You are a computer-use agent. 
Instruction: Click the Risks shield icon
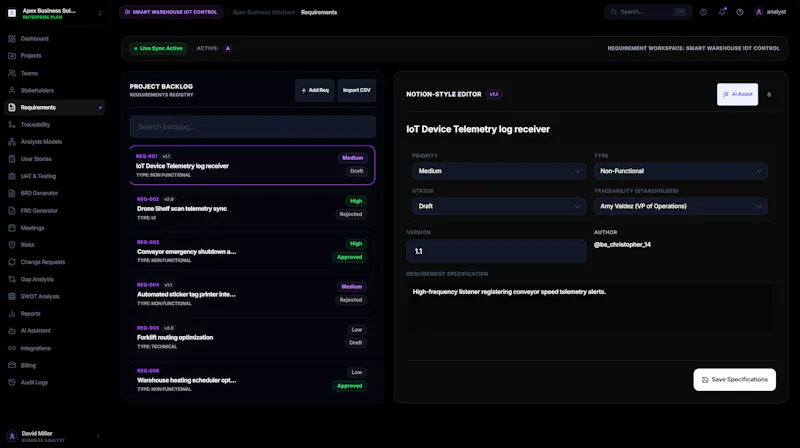pyautogui.click(x=12, y=245)
